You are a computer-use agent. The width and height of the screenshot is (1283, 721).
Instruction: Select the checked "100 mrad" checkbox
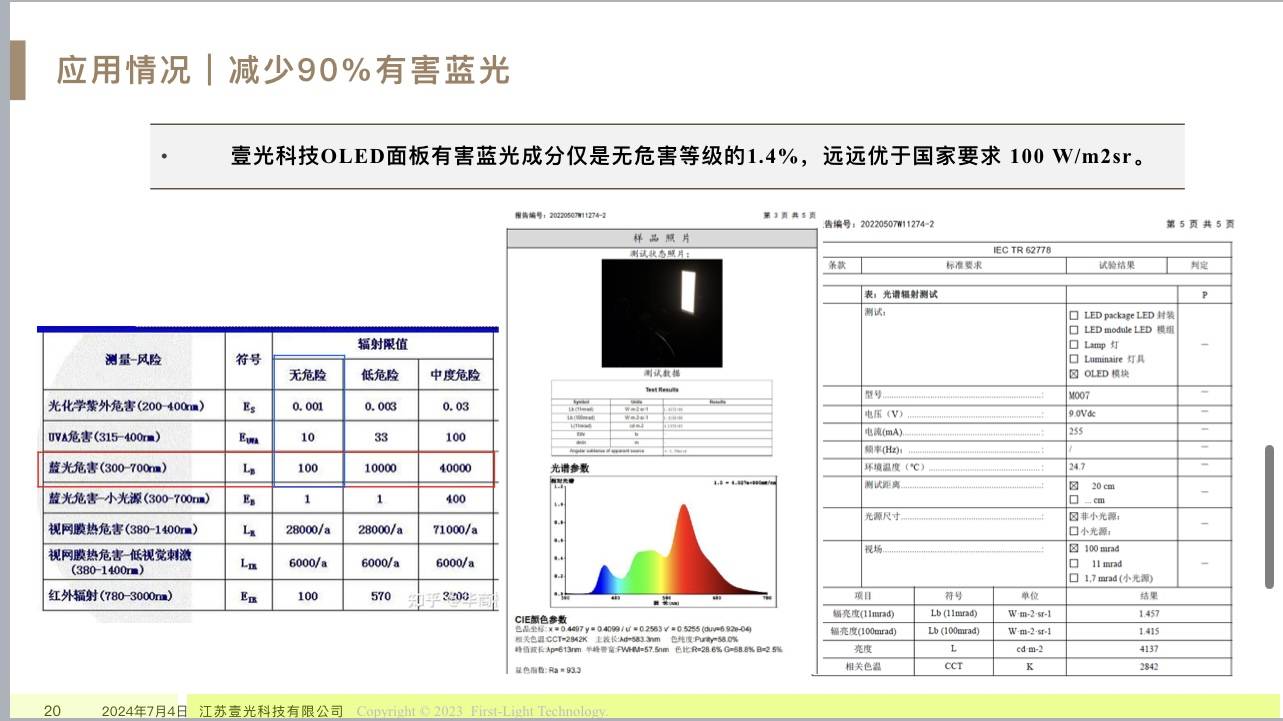tap(1074, 549)
